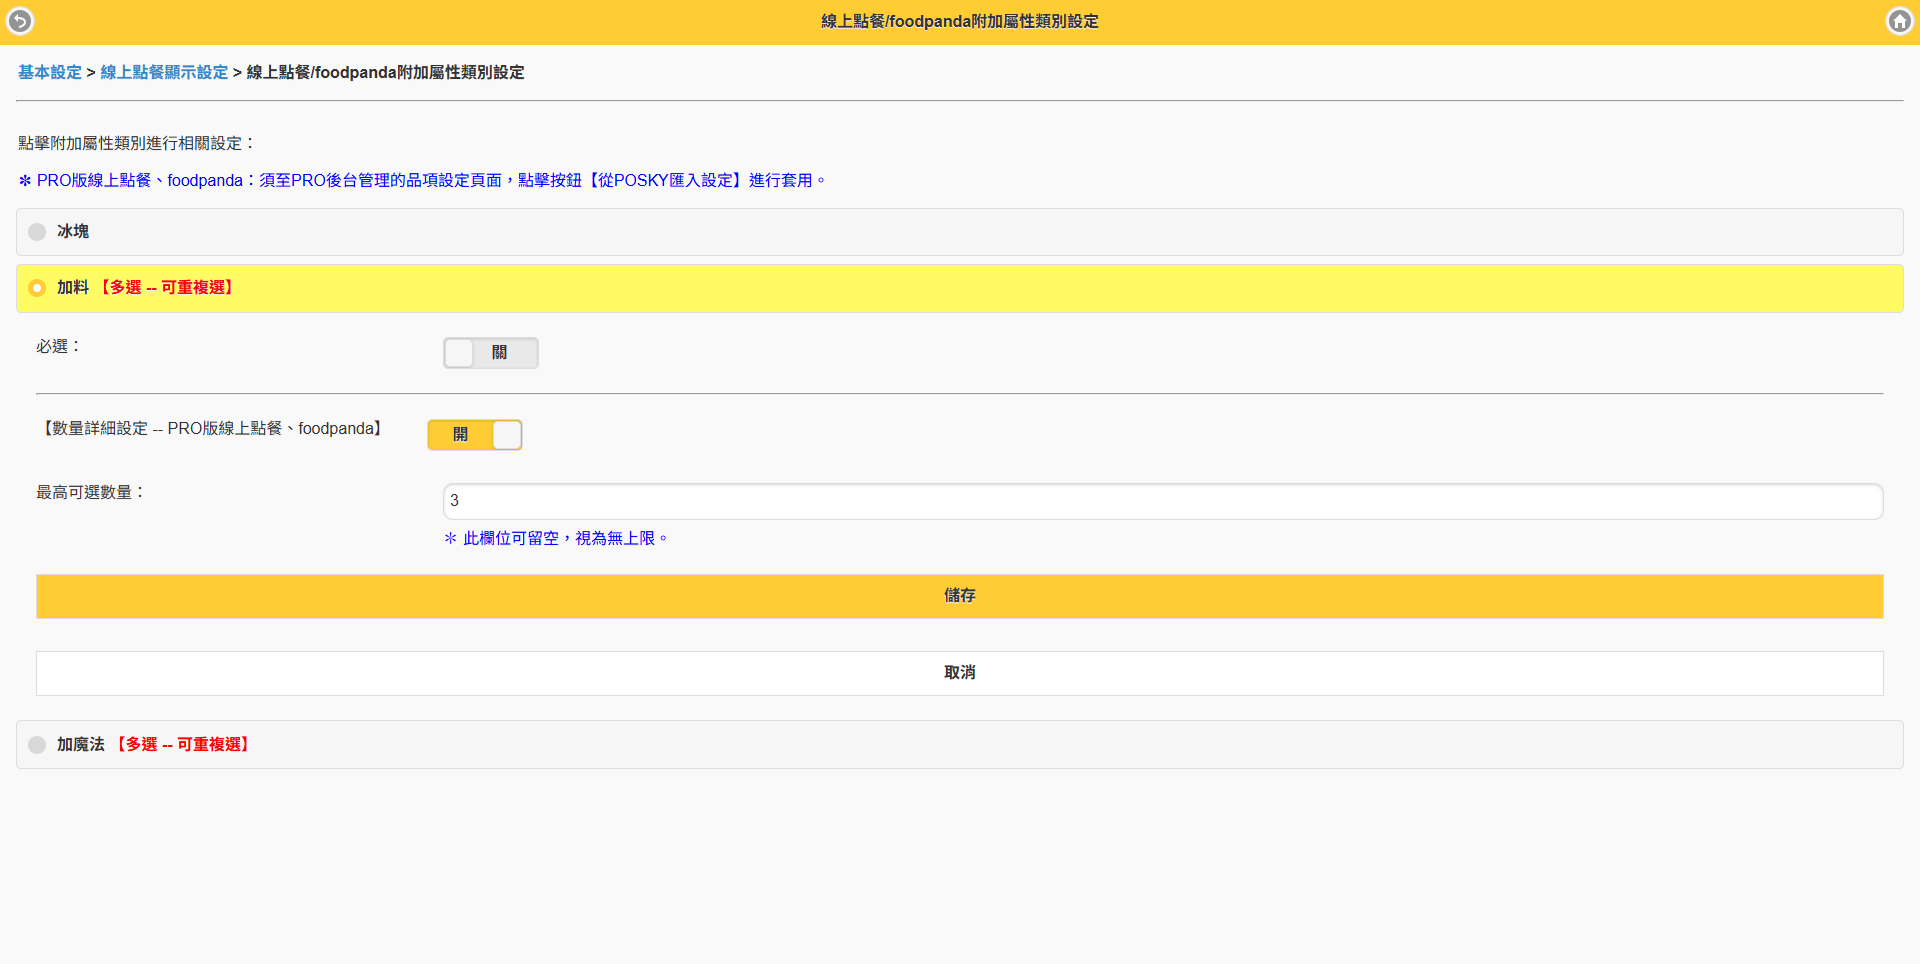Expand the 冰塊 category name label
1920x964 pixels.
[73, 231]
